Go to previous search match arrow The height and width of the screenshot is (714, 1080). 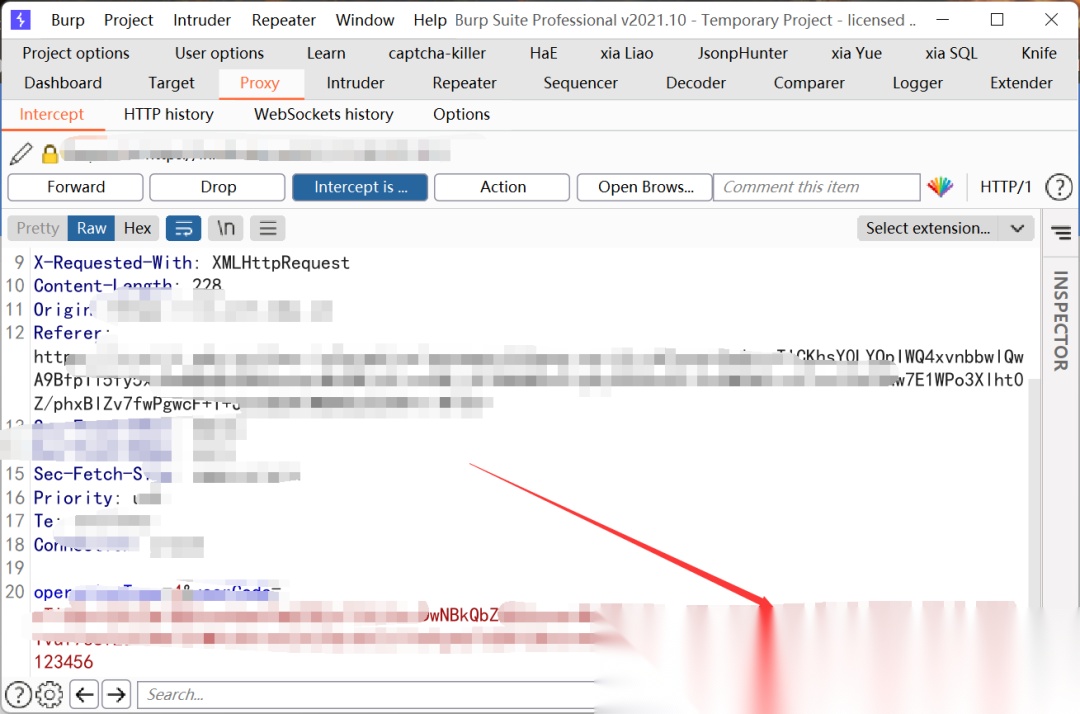[84, 695]
